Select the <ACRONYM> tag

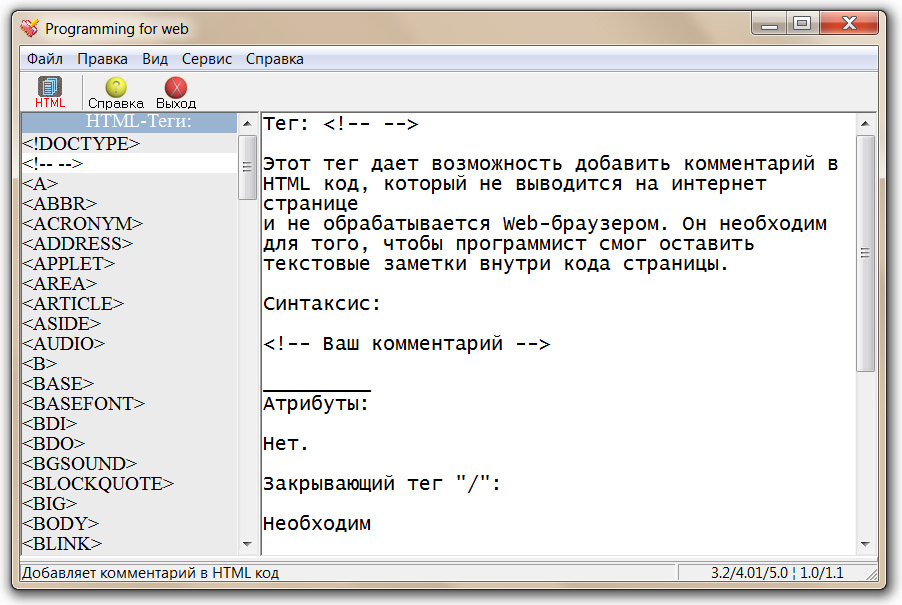pos(129,223)
